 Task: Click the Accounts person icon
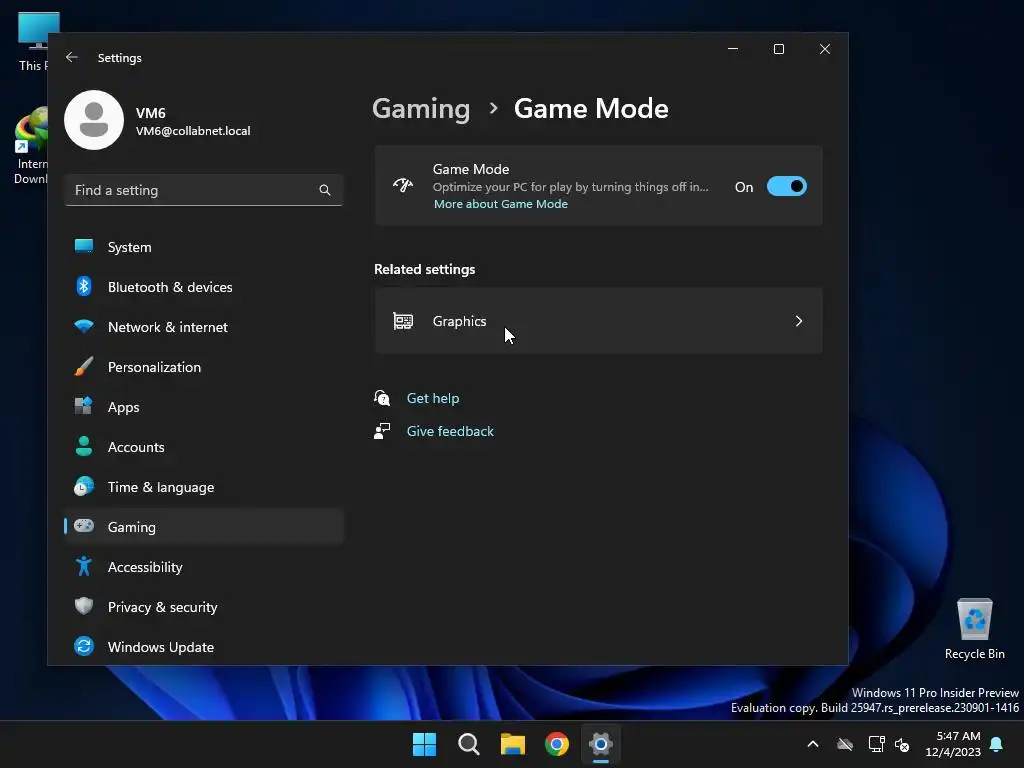[x=84, y=446]
